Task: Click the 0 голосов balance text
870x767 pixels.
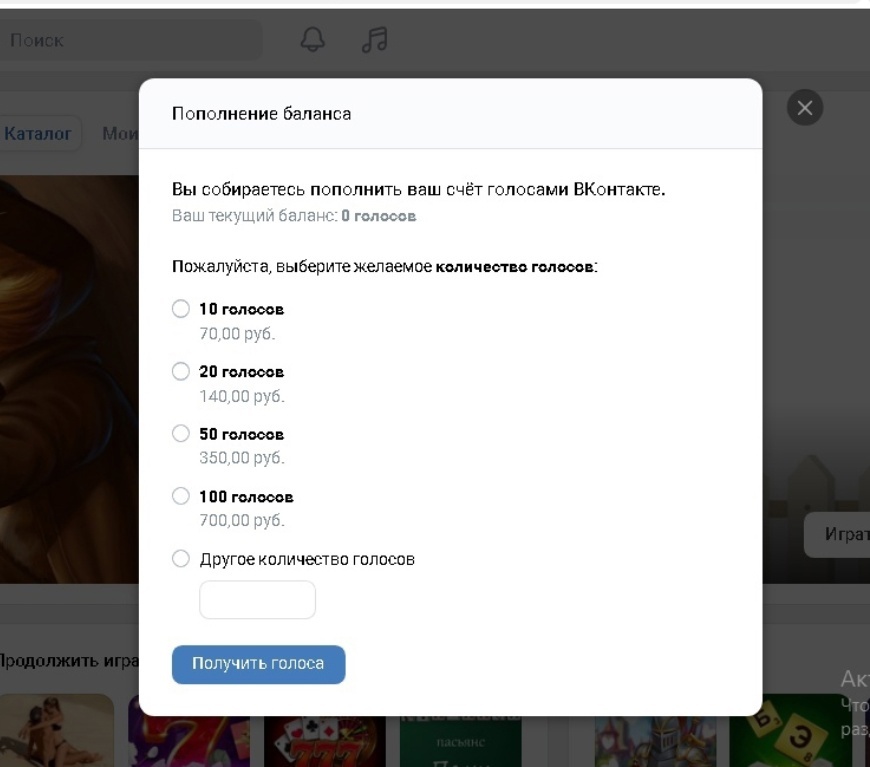Action: click(x=378, y=216)
